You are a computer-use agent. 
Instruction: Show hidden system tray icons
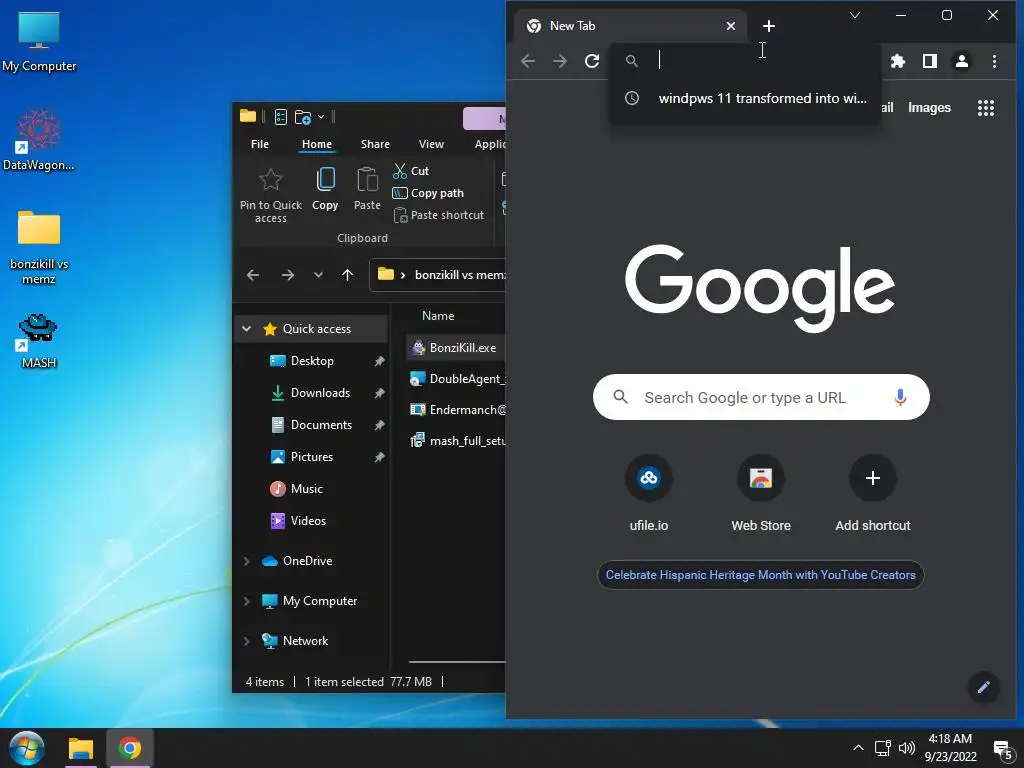click(x=858, y=748)
